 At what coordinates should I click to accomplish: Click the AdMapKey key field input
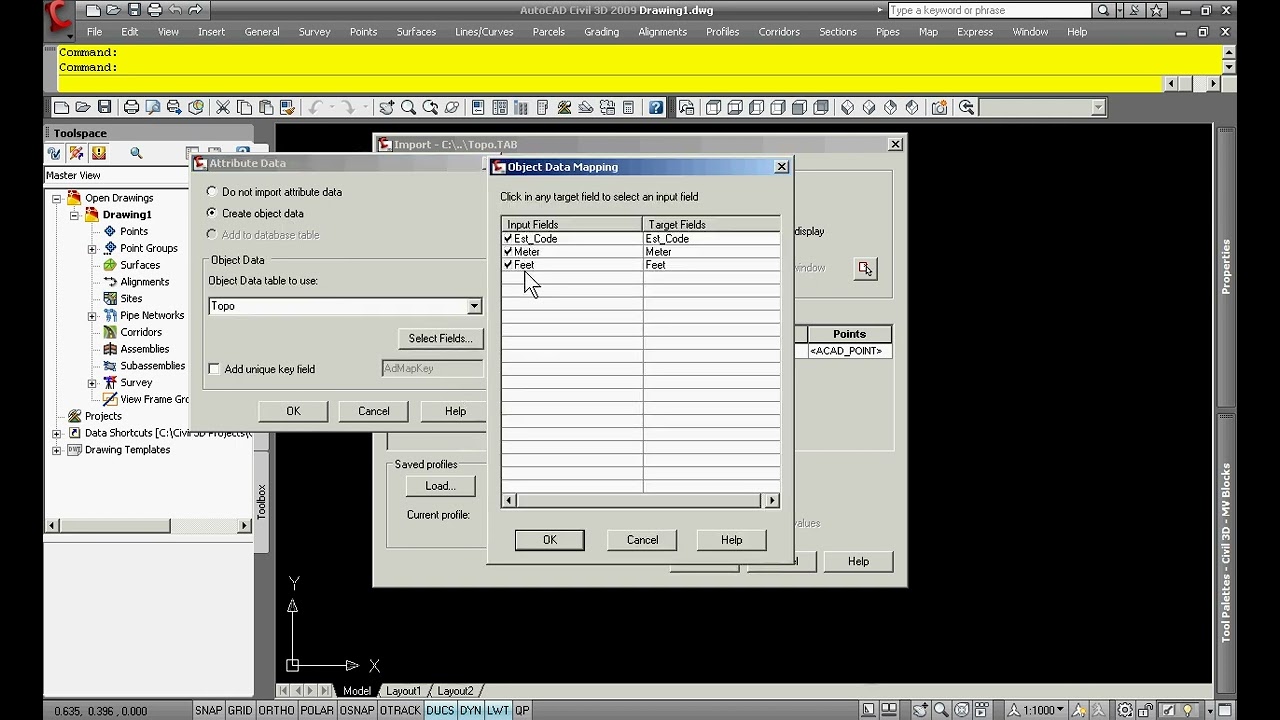coord(432,368)
